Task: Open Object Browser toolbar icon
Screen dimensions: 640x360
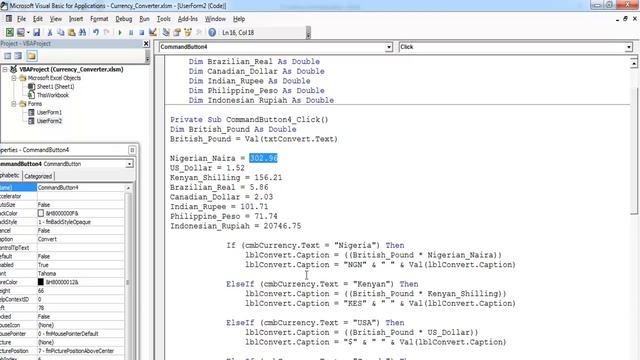Action: pos(188,32)
